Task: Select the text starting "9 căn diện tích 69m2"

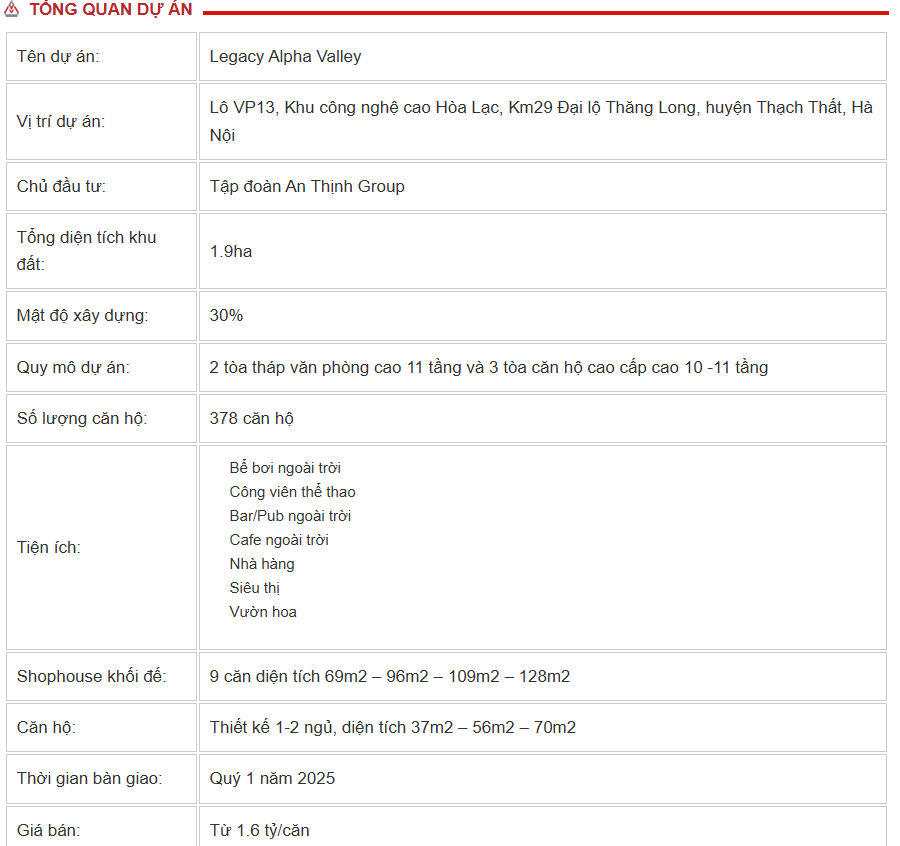Action: [x=390, y=676]
